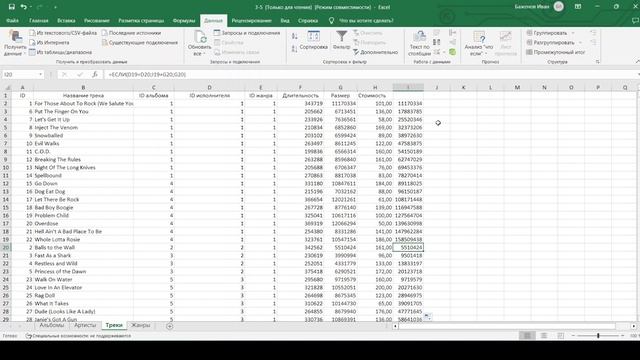Viewport: 640px width, 360px height.
Task: Collapse the ribbon with the chevron
Action: (637, 62)
